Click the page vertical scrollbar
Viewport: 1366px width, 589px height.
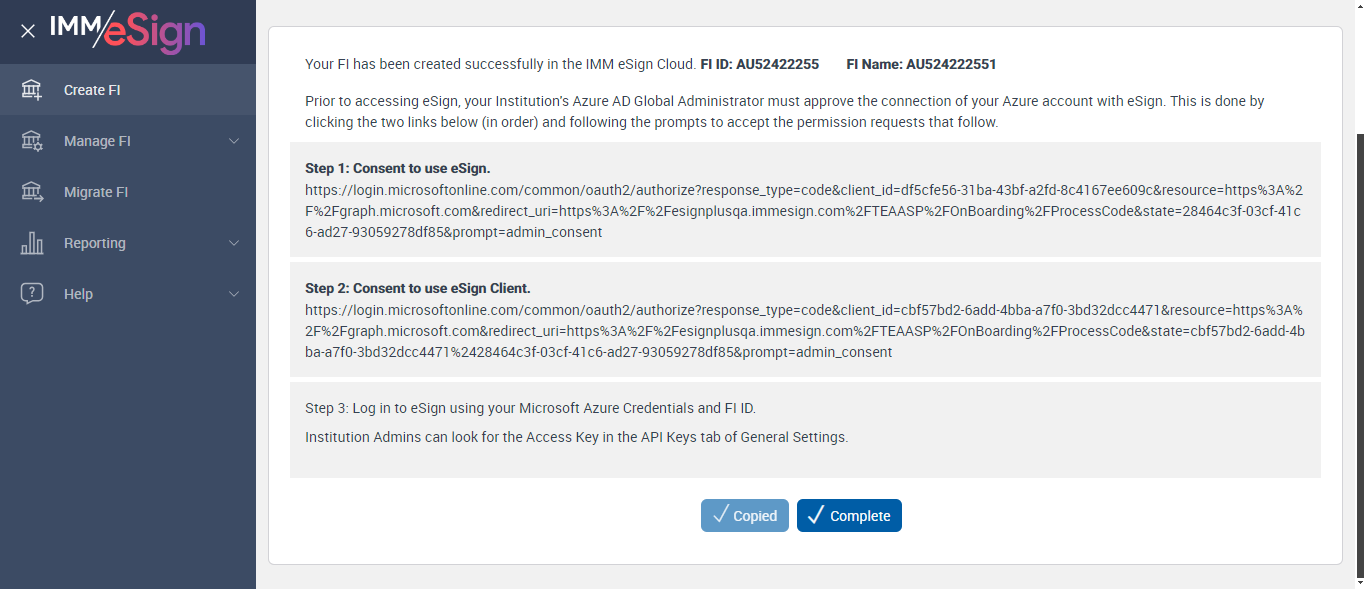1358,350
